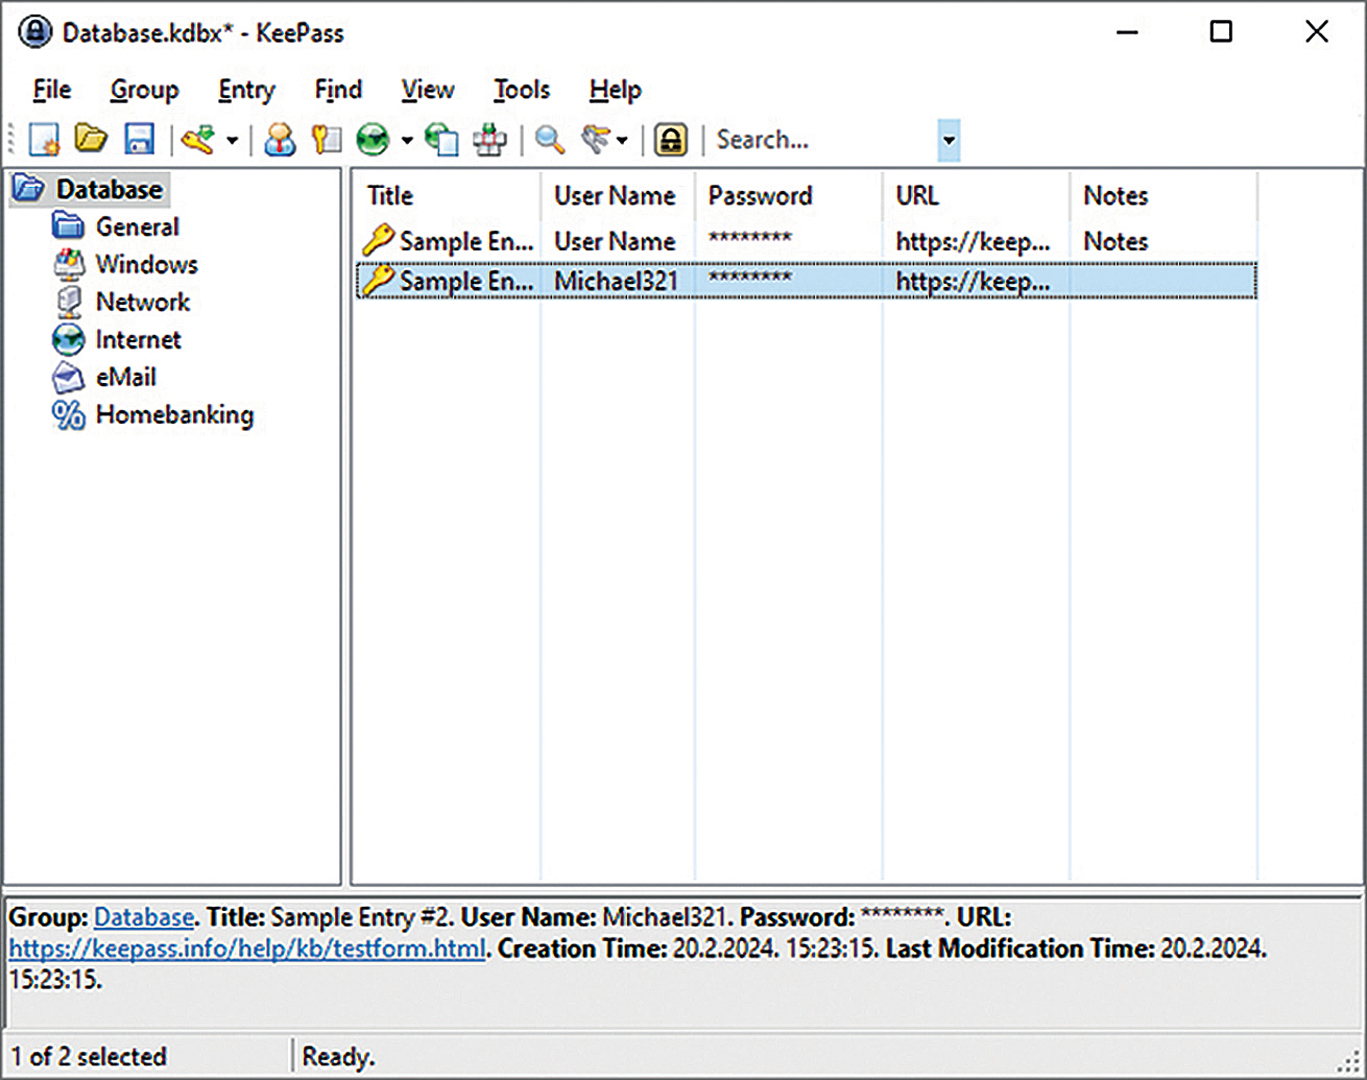Viewport: 1367px width, 1080px height.
Task: Click the KeePass lock icon in the title bar
Action: pos(35,32)
